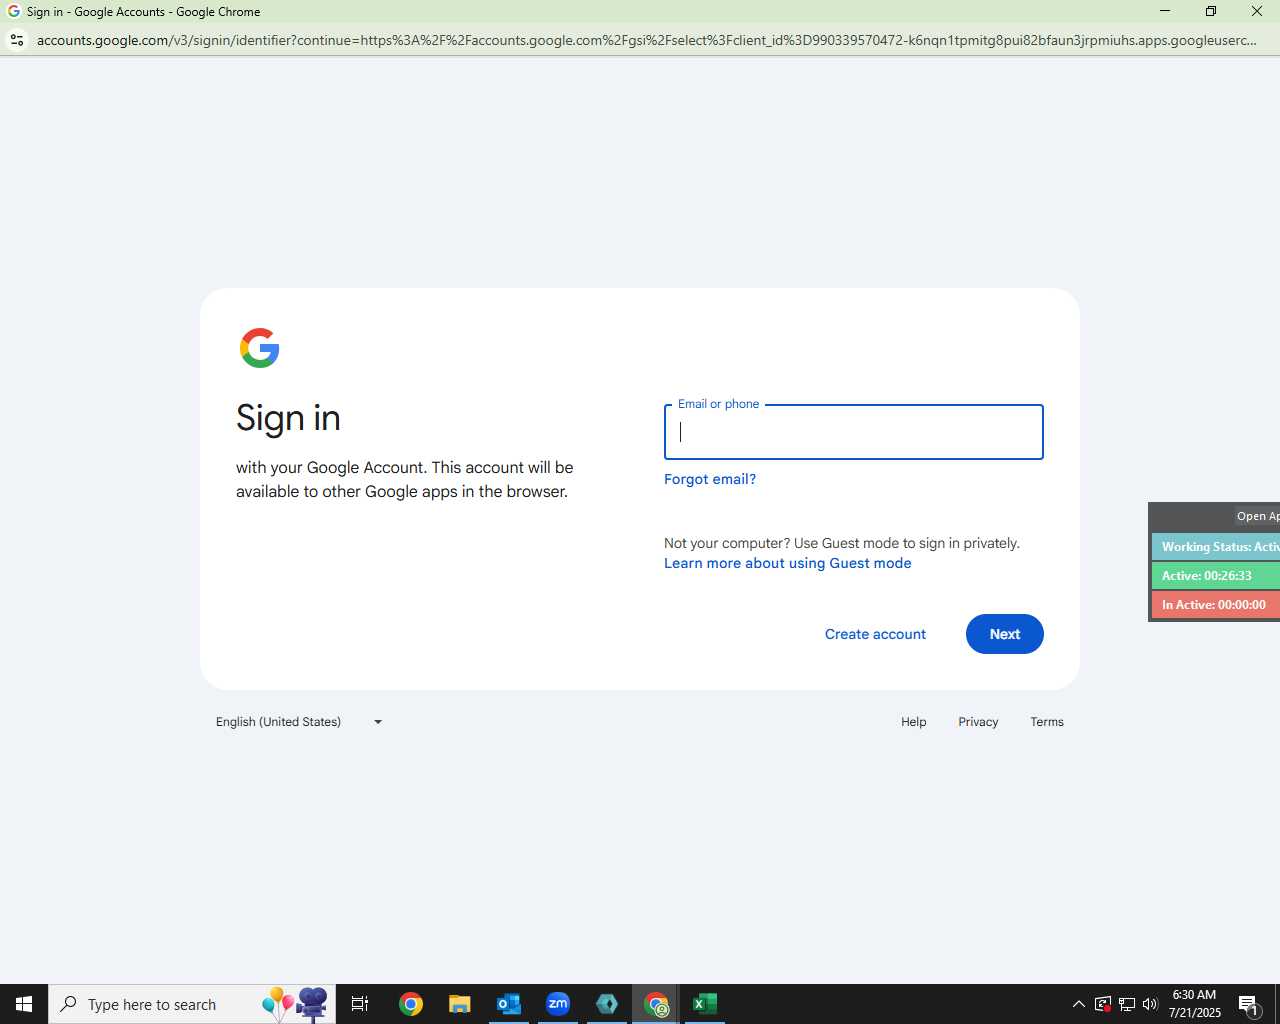Click the Create account button
The width and height of the screenshot is (1280, 1024).
click(x=875, y=634)
